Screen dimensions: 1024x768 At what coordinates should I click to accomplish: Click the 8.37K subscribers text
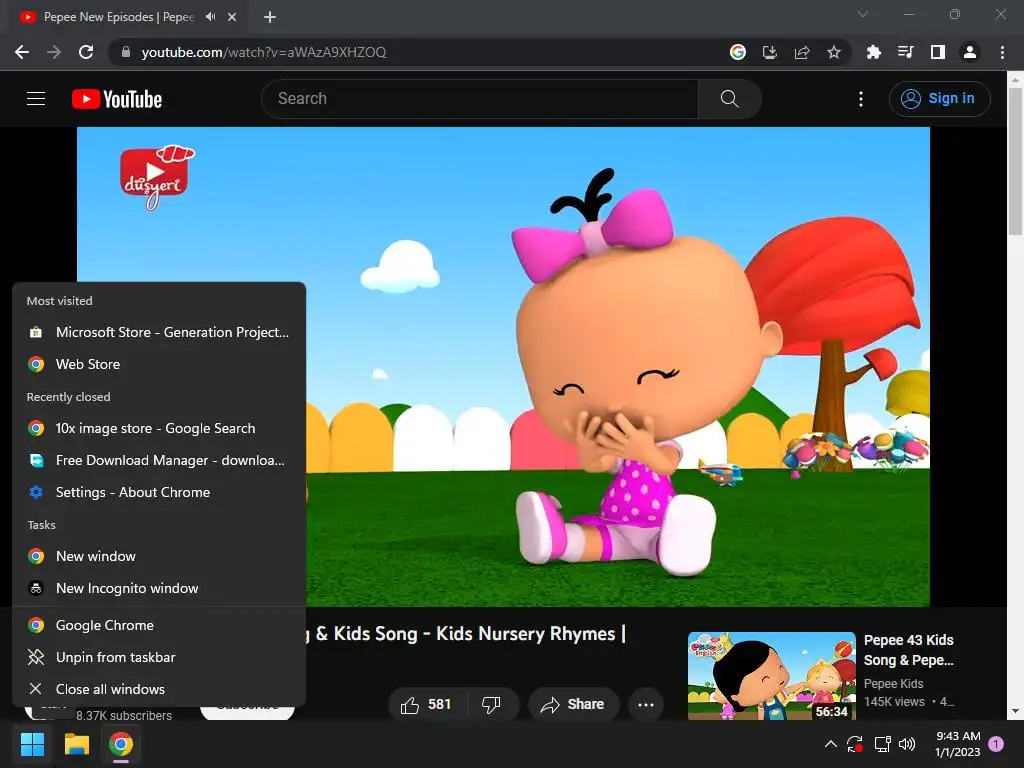tap(124, 716)
